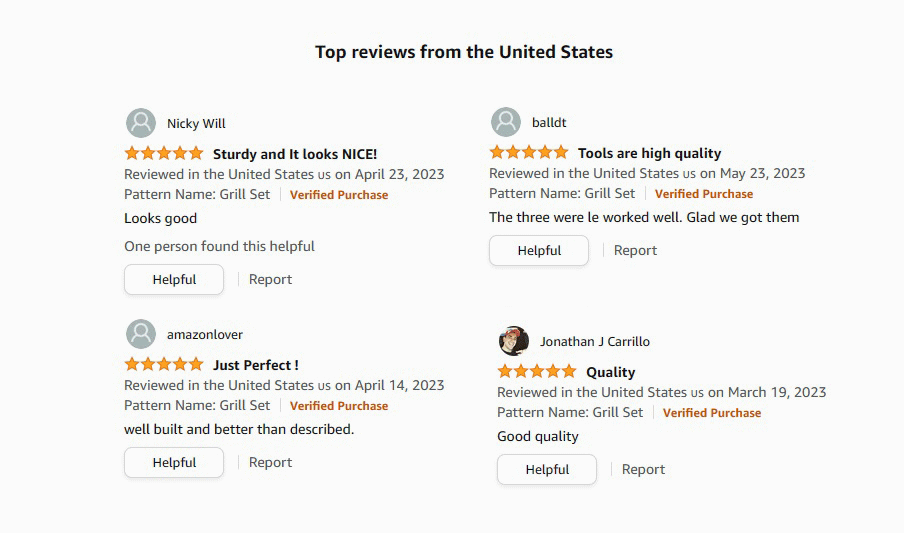Image resolution: width=904 pixels, height=533 pixels.
Task: Report the review by balldt
Action: (635, 250)
